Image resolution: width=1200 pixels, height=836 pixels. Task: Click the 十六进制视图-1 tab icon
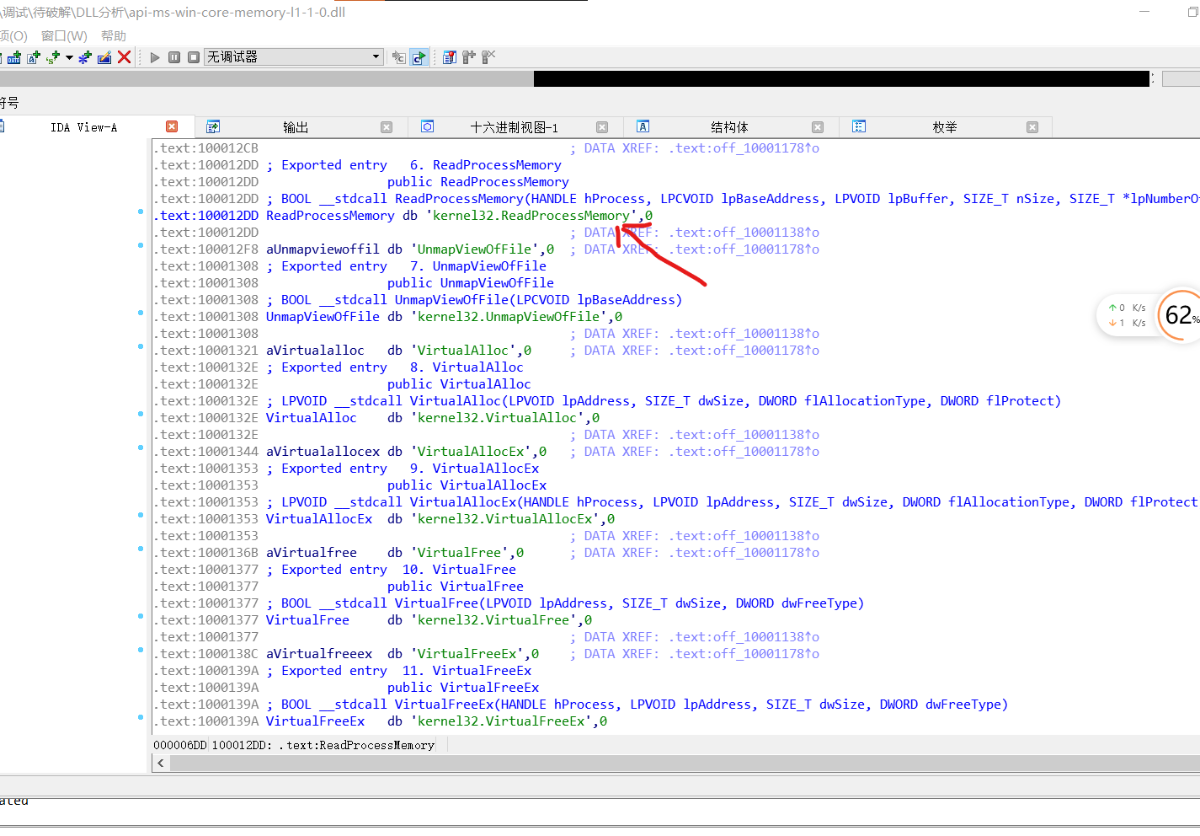(x=427, y=127)
